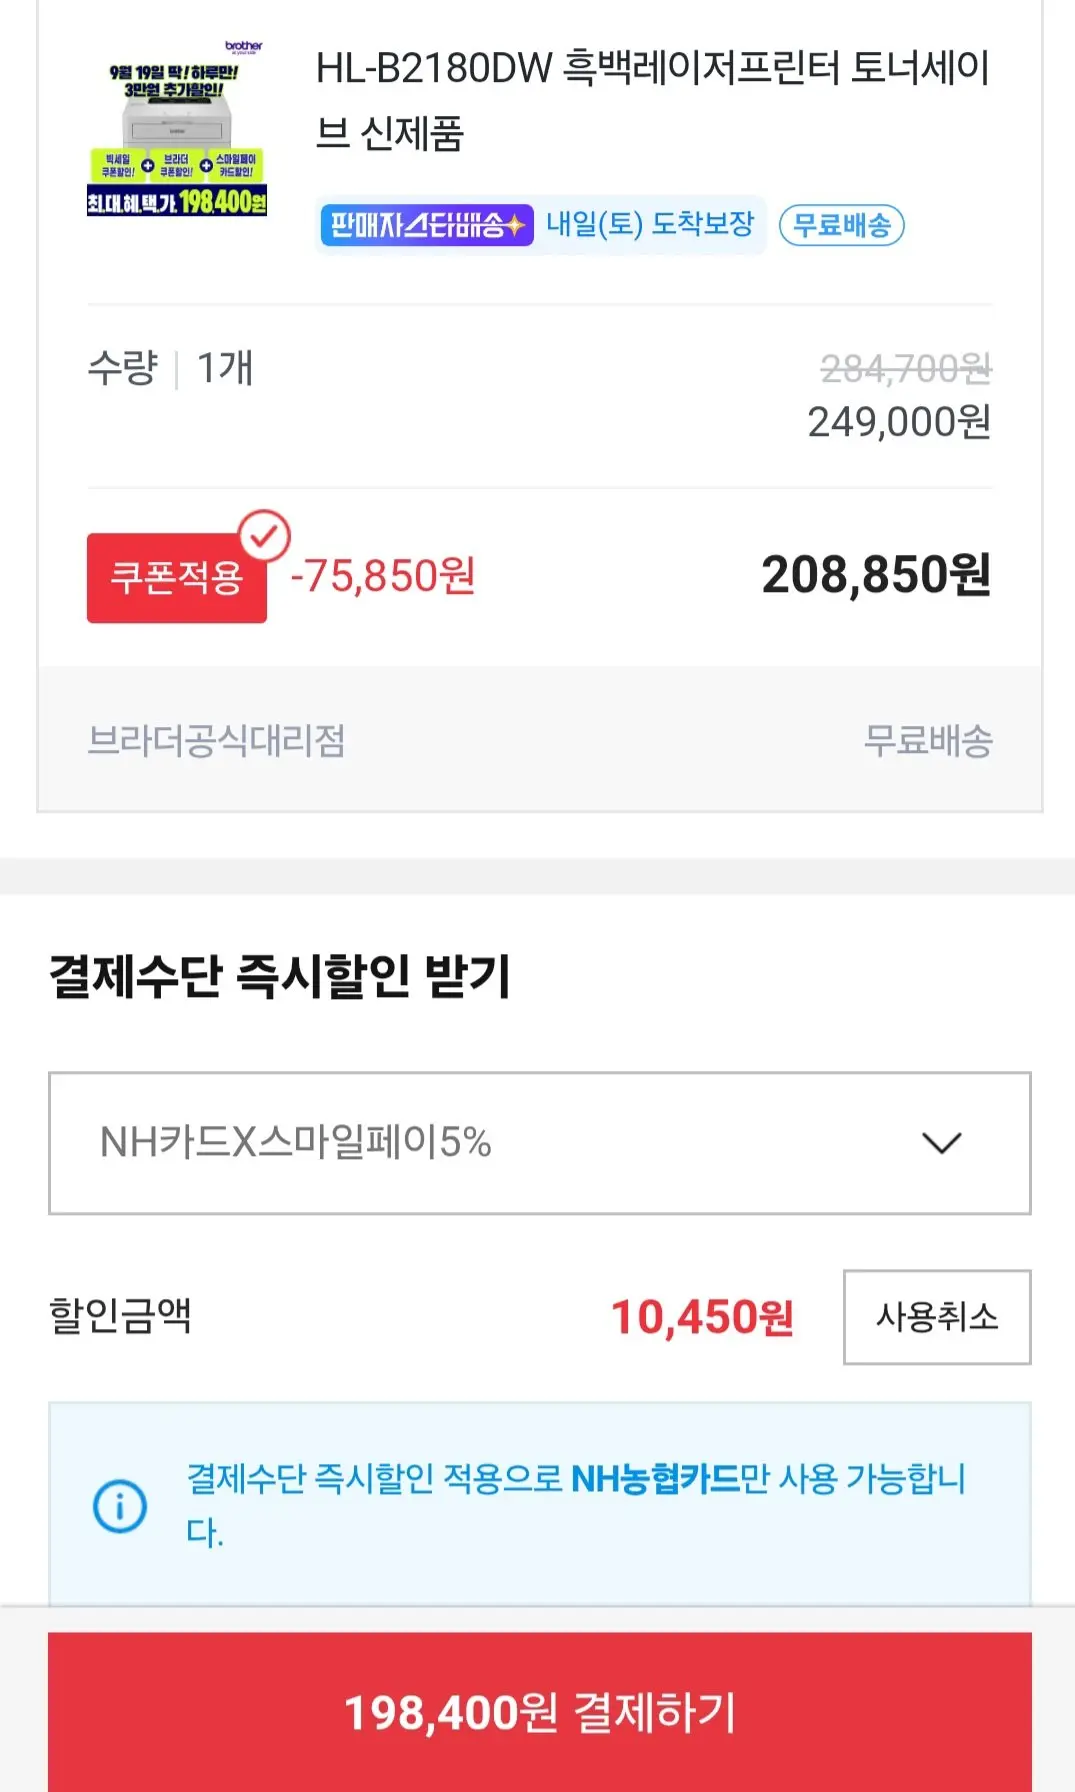Image resolution: width=1075 pixels, height=1792 pixels.
Task: Tap the 무료배송 pill badge
Action: tap(841, 225)
